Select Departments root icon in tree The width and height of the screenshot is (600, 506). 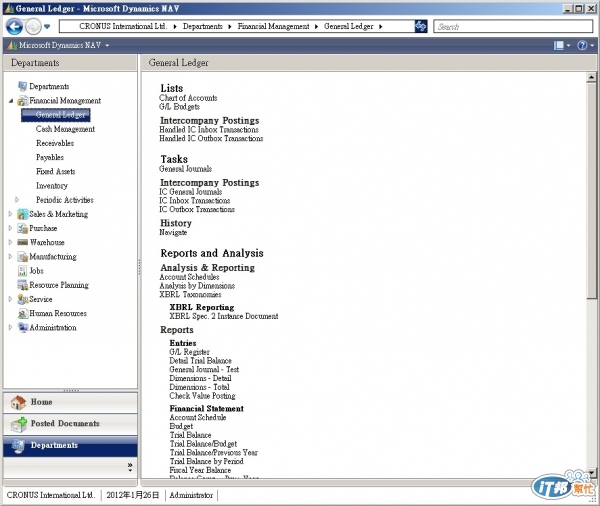(22, 86)
